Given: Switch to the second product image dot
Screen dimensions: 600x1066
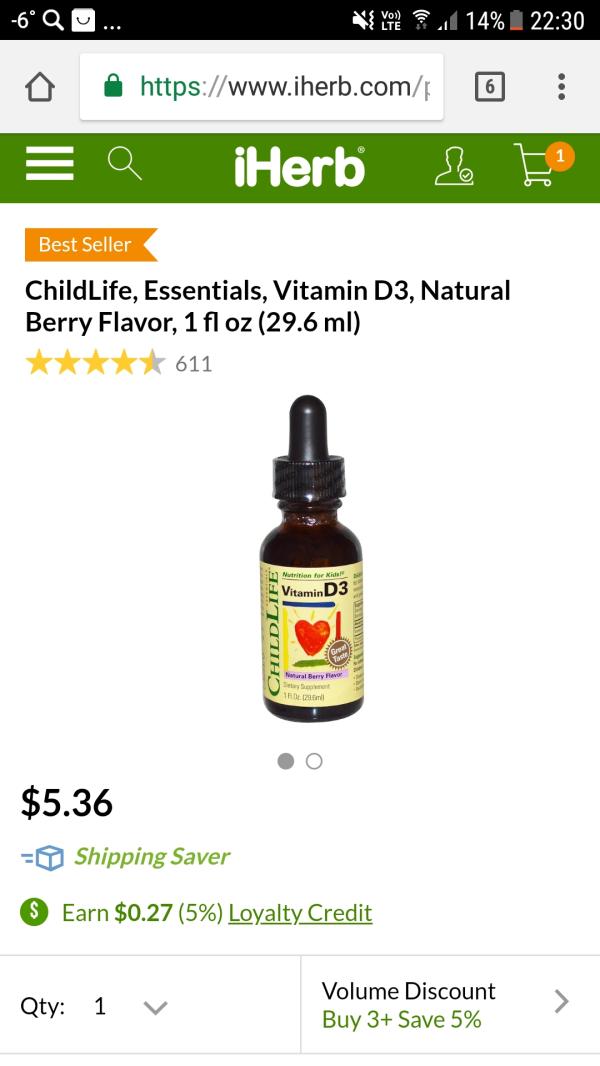Looking at the screenshot, I should pyautogui.click(x=314, y=761).
